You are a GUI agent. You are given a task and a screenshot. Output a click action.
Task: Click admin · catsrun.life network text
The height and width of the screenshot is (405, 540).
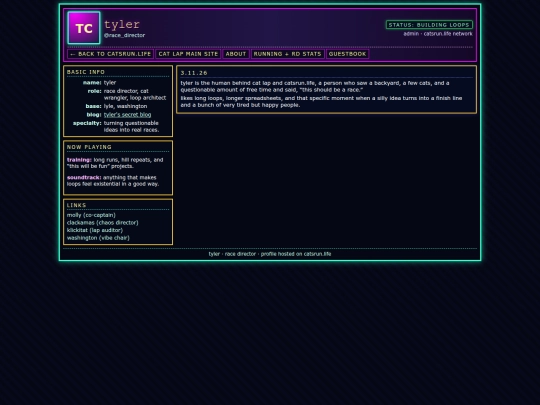coord(438,34)
